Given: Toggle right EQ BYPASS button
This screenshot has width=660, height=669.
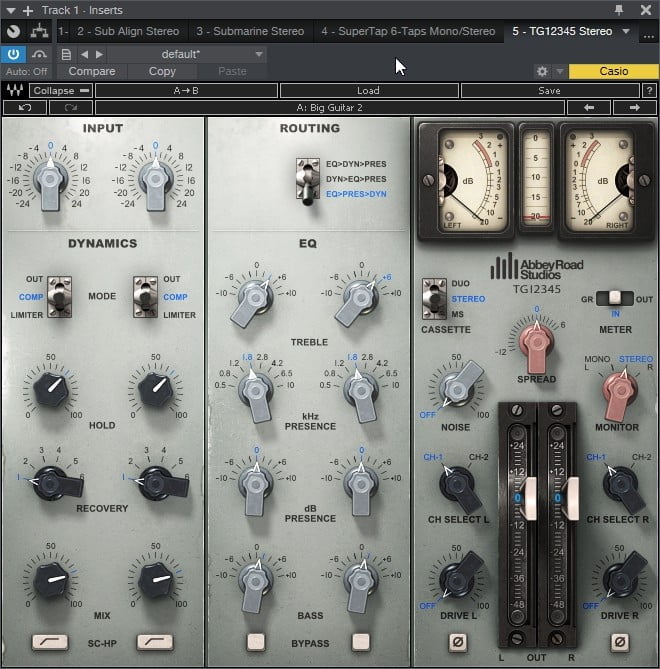Looking at the screenshot, I should click(x=361, y=642).
